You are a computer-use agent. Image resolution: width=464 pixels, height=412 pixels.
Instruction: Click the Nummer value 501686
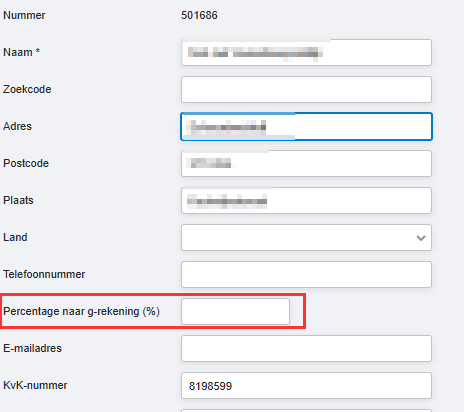click(x=199, y=15)
